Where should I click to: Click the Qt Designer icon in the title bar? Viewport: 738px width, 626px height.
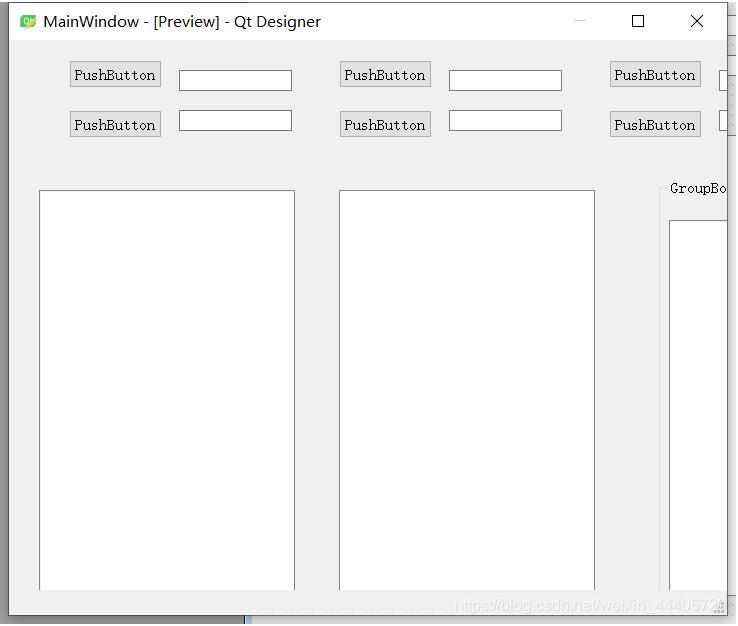(x=28, y=22)
